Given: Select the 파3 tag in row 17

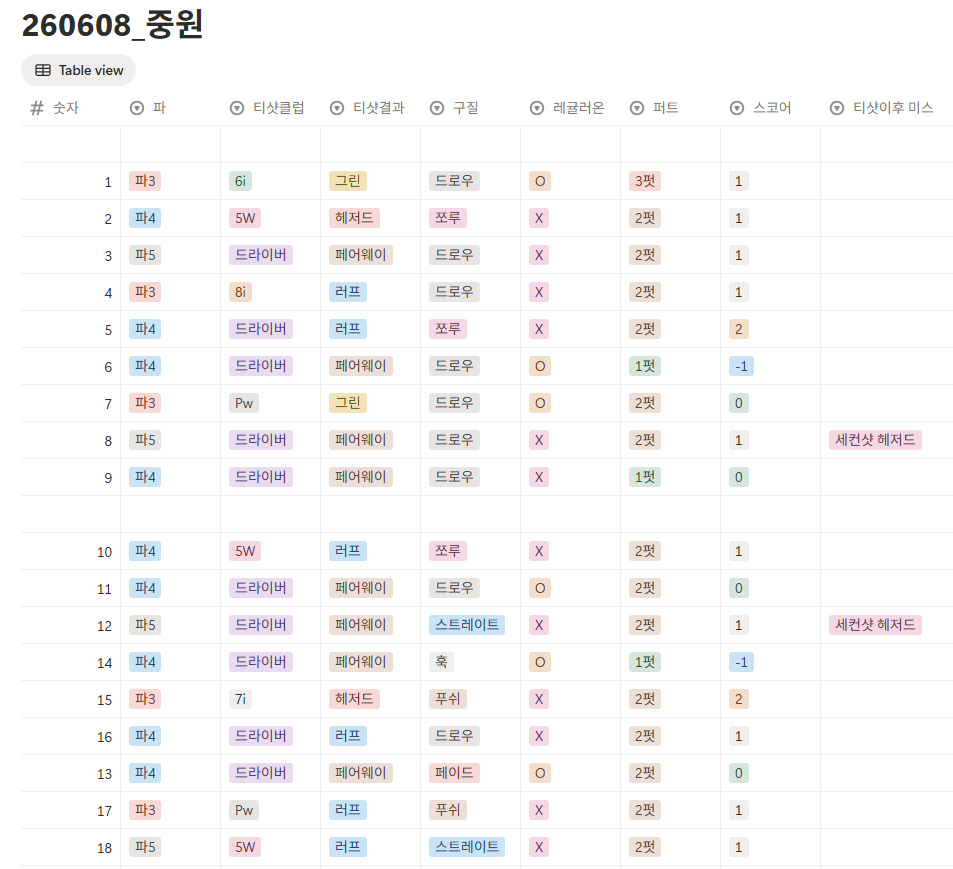Looking at the screenshot, I should point(145,810).
